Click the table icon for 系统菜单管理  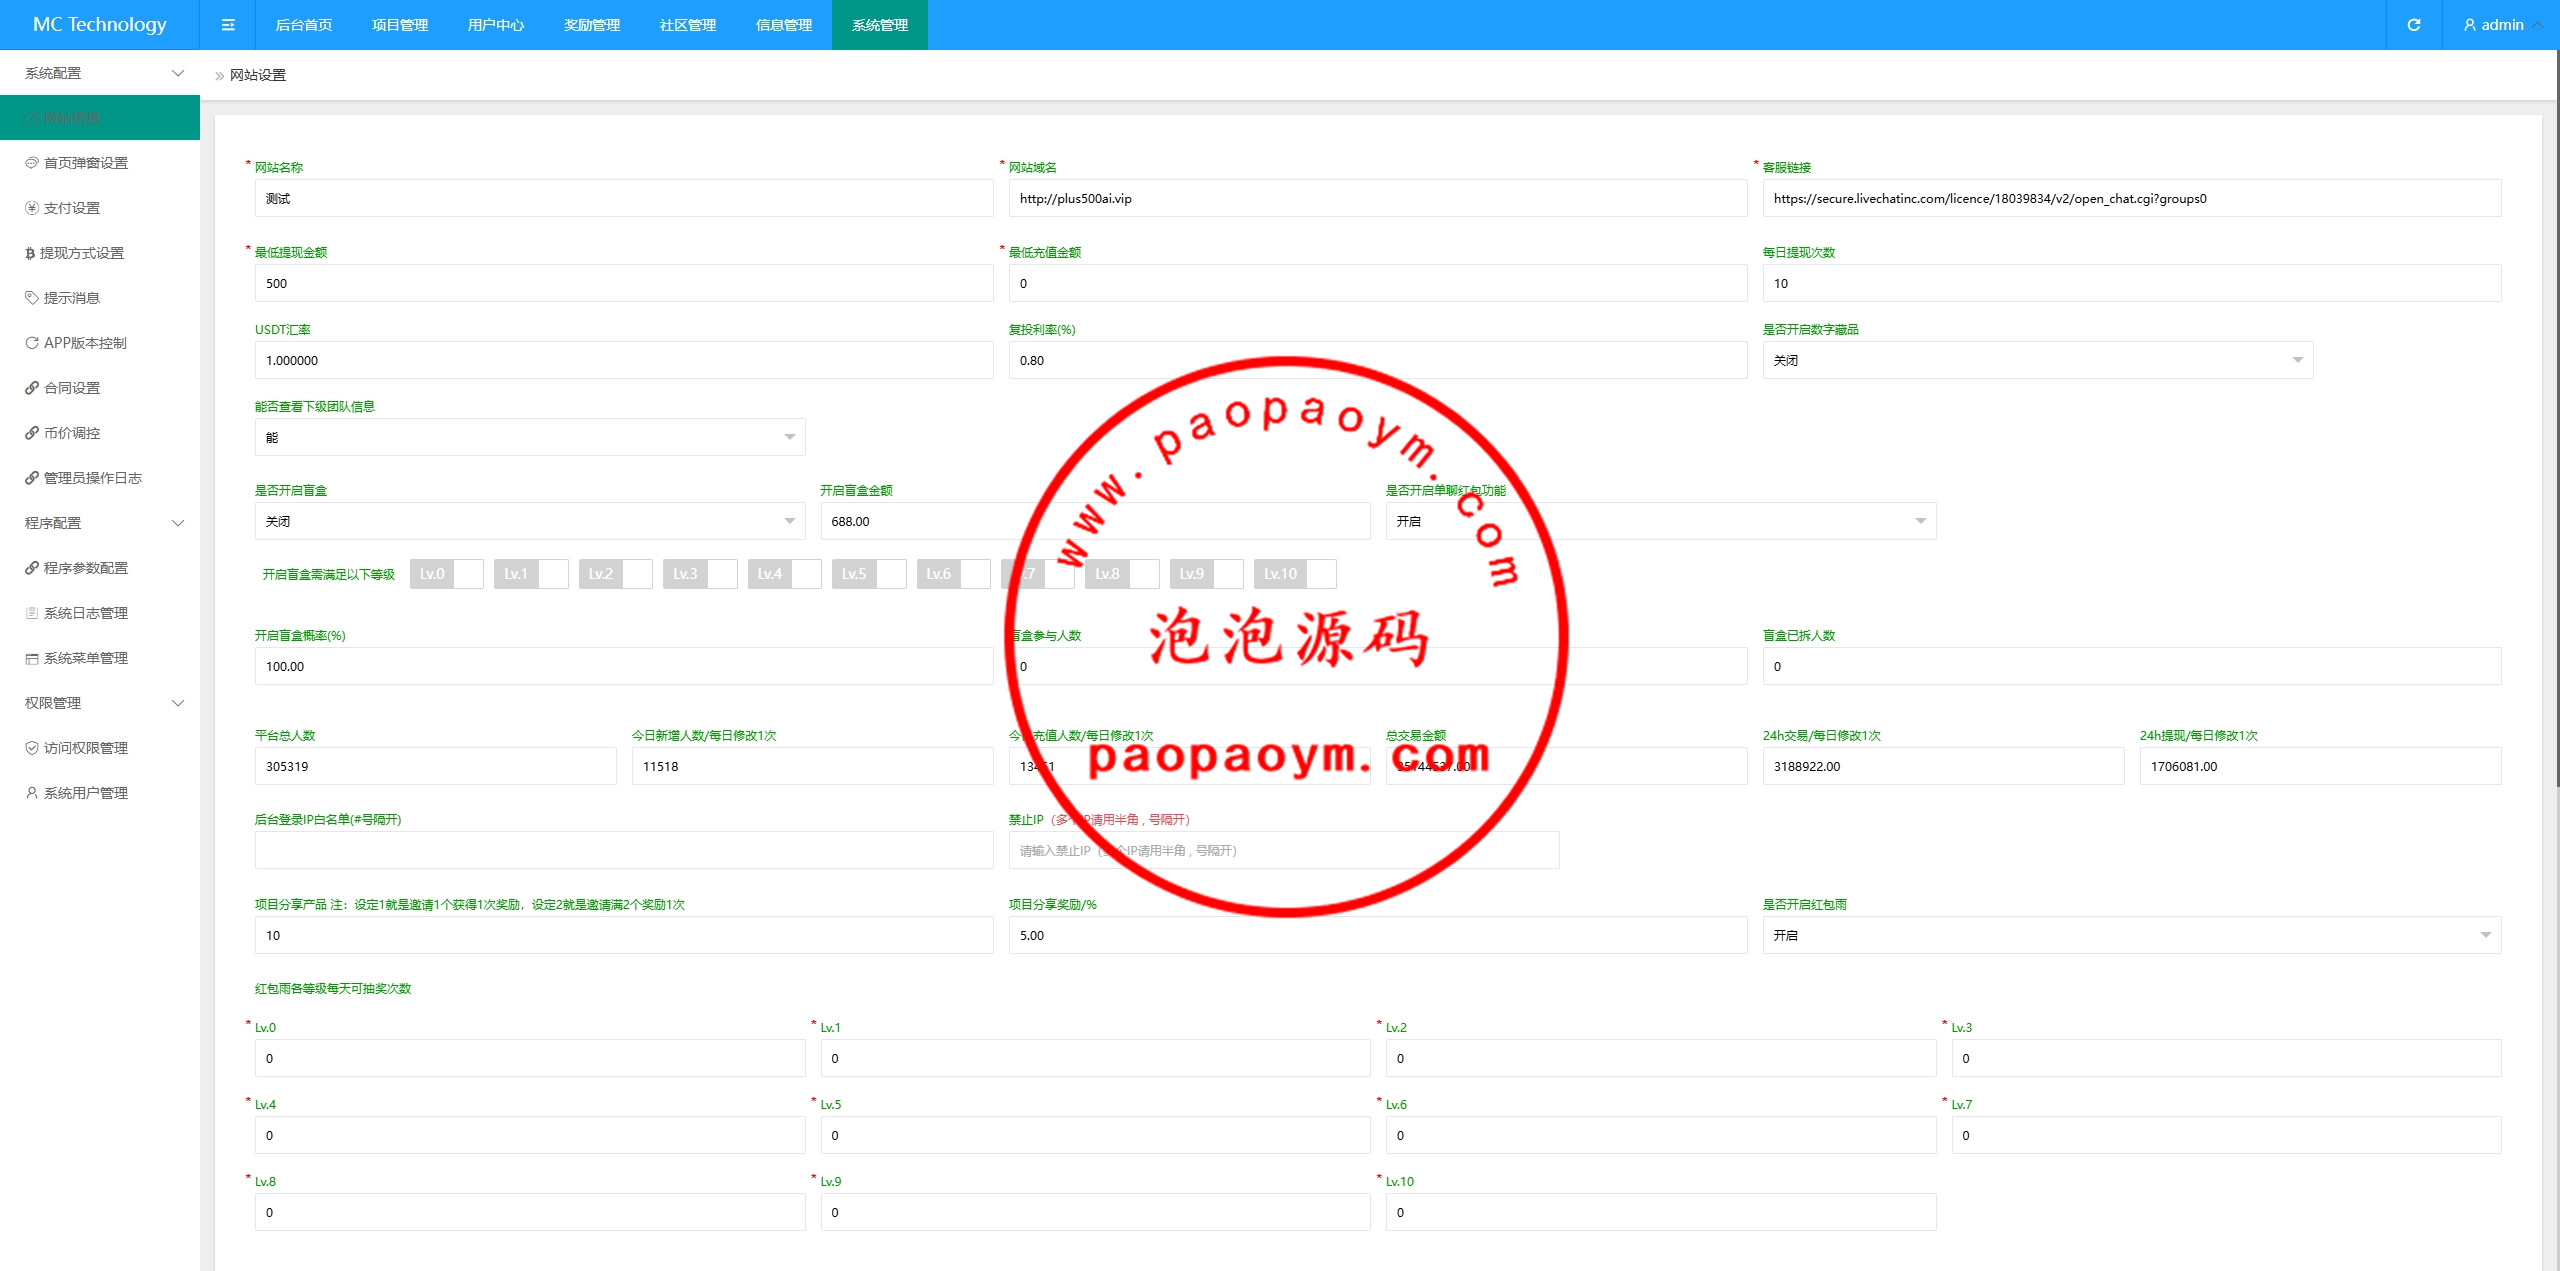pos(32,658)
